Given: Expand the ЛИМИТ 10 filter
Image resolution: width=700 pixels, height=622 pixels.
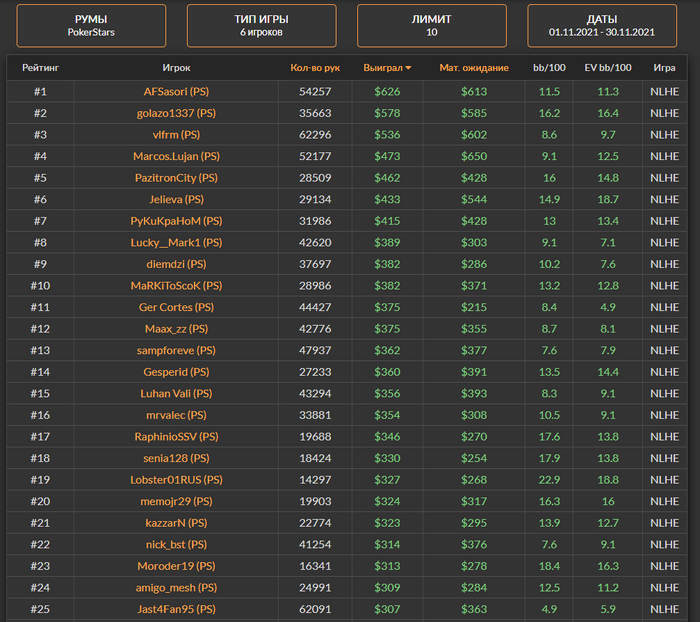Looking at the screenshot, I should [x=431, y=25].
